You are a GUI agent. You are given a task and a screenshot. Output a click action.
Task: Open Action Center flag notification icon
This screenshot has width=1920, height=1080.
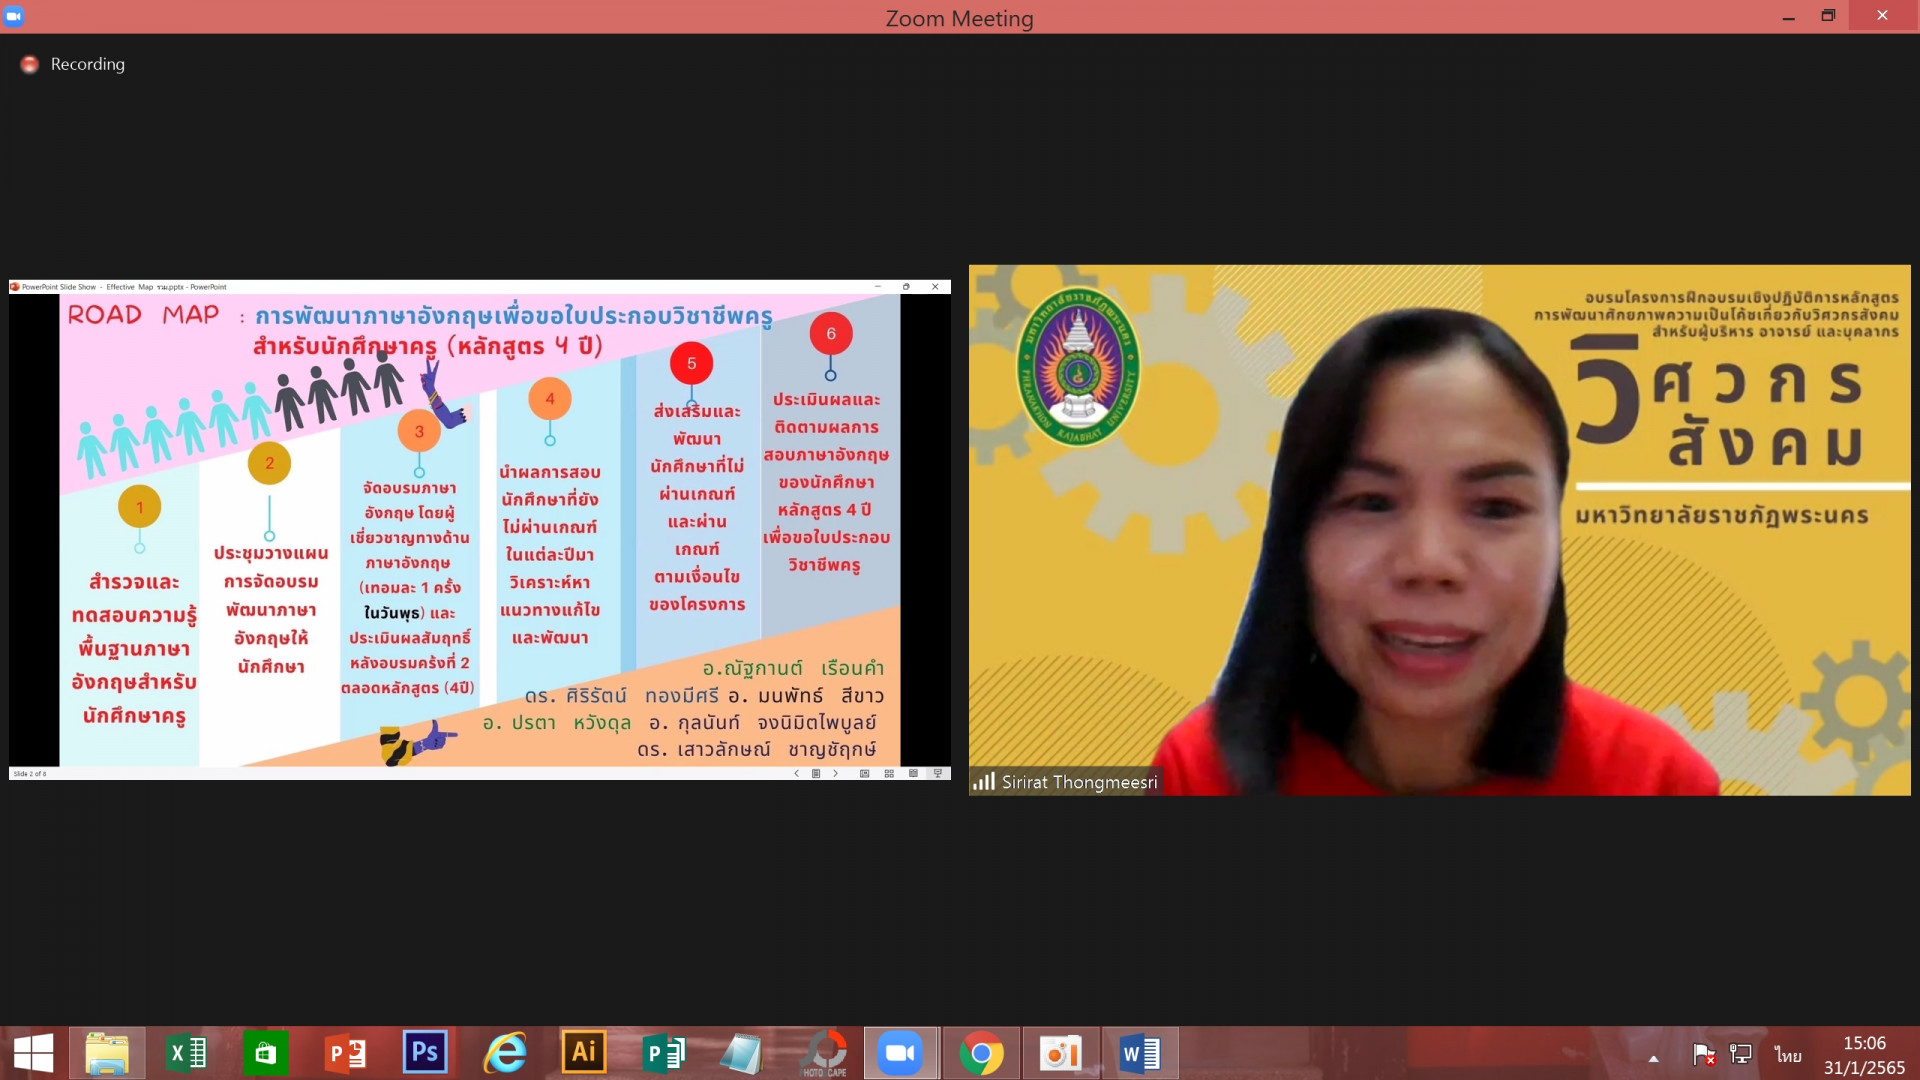[x=1703, y=1054]
